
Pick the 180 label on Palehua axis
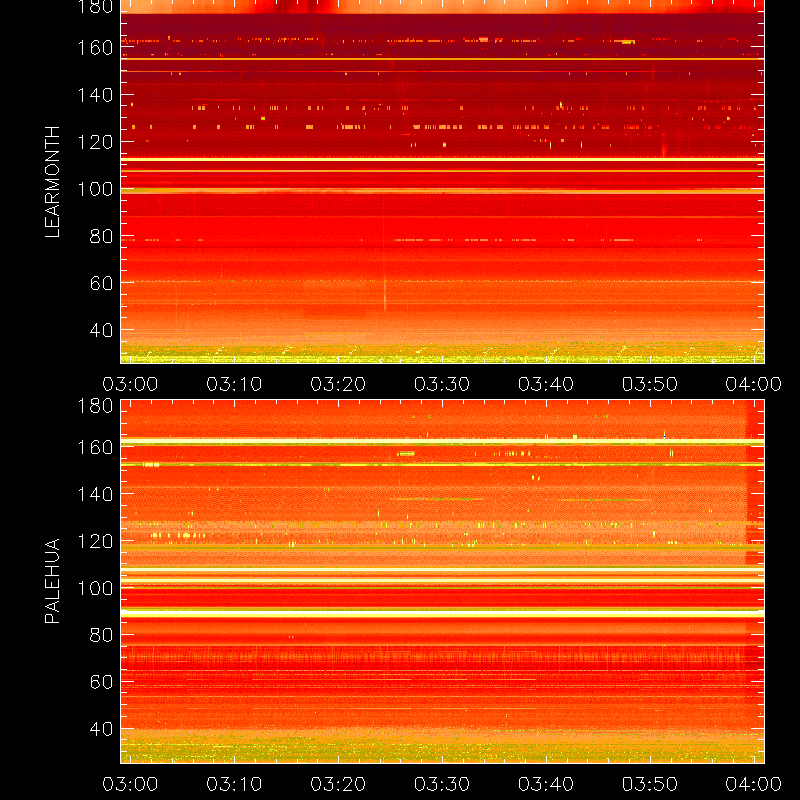tap(95, 406)
